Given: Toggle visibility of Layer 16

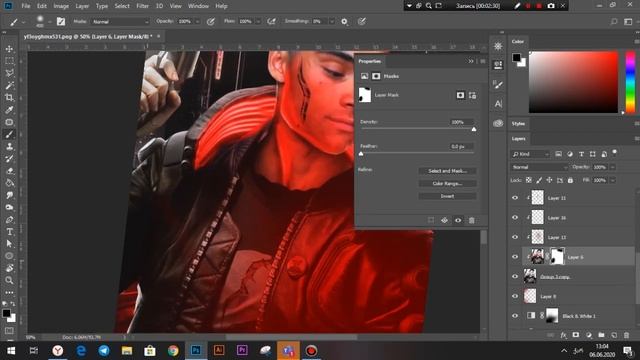Looking at the screenshot, I should point(515,218).
